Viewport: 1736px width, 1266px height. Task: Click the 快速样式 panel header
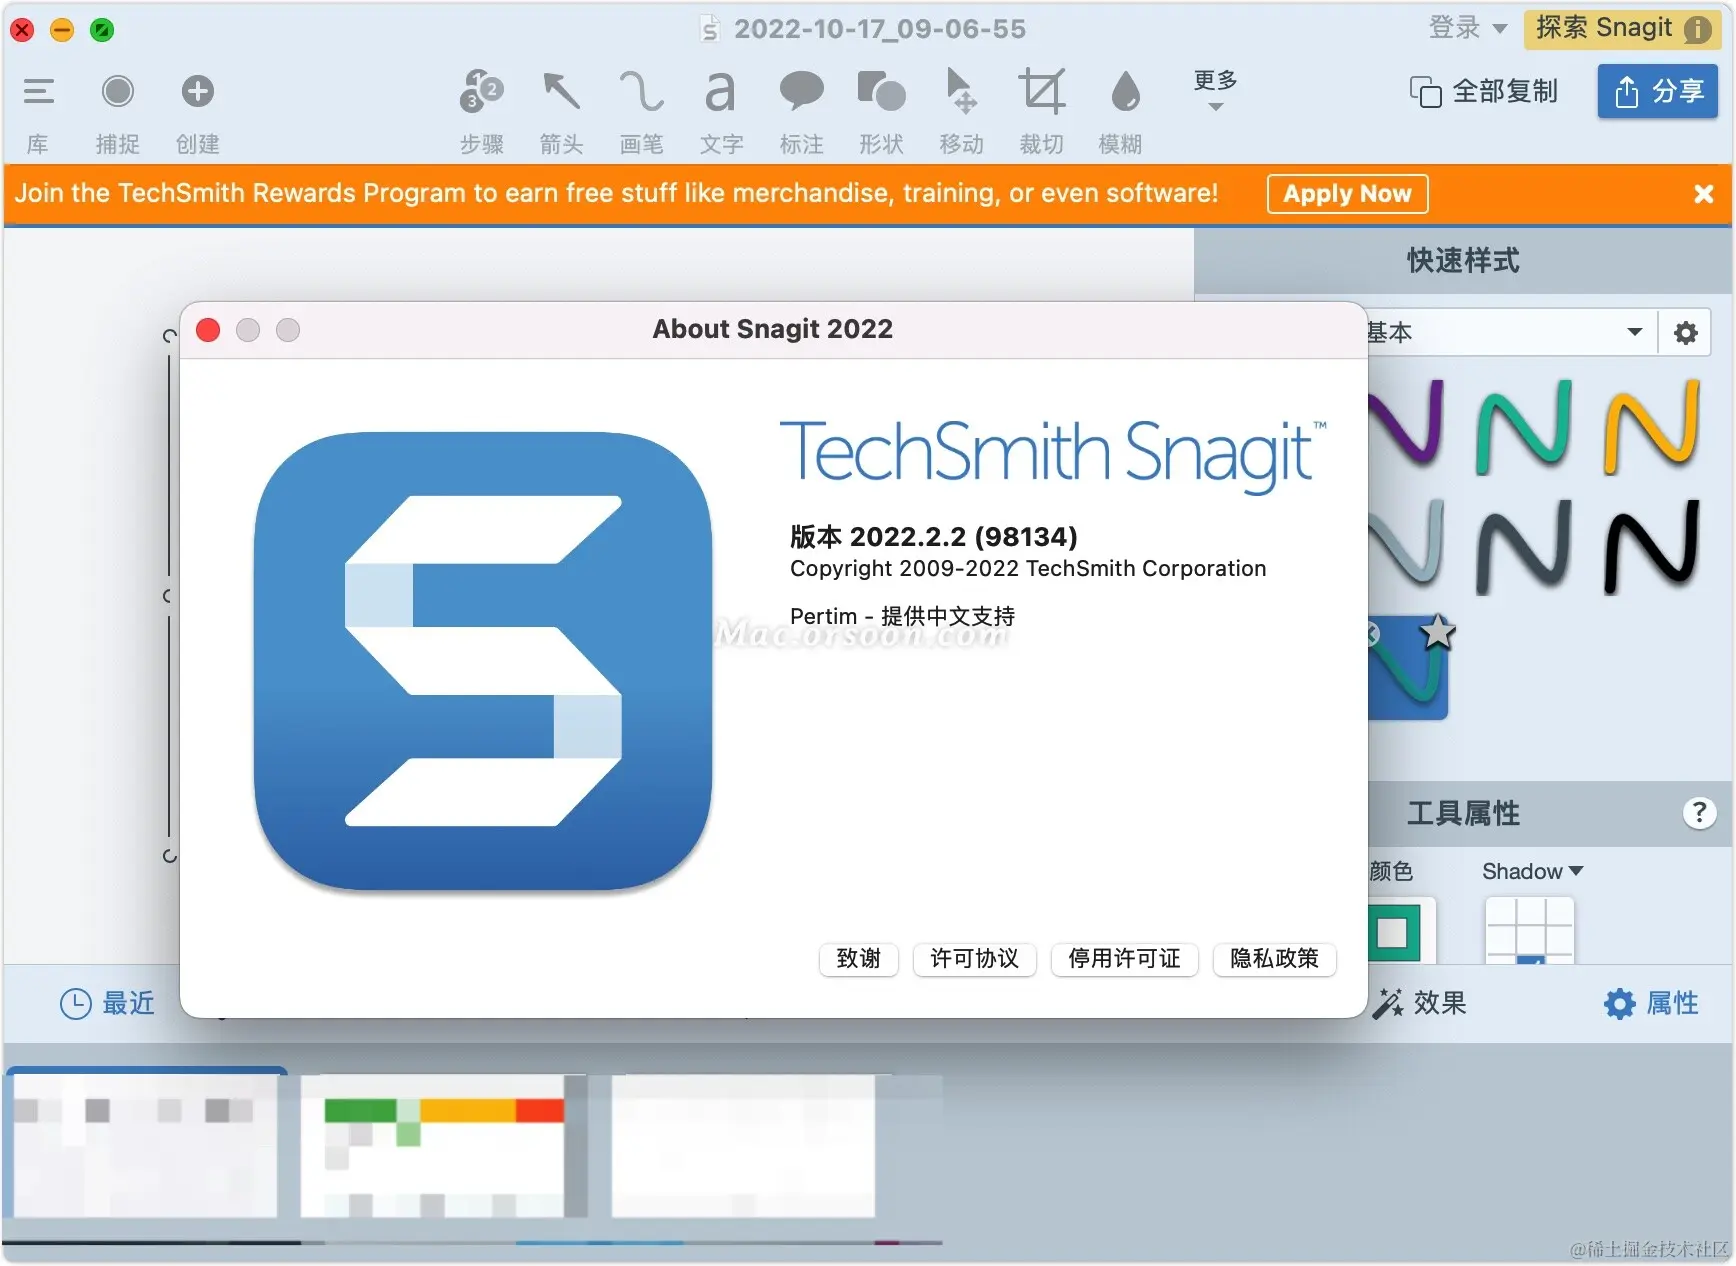(1463, 261)
